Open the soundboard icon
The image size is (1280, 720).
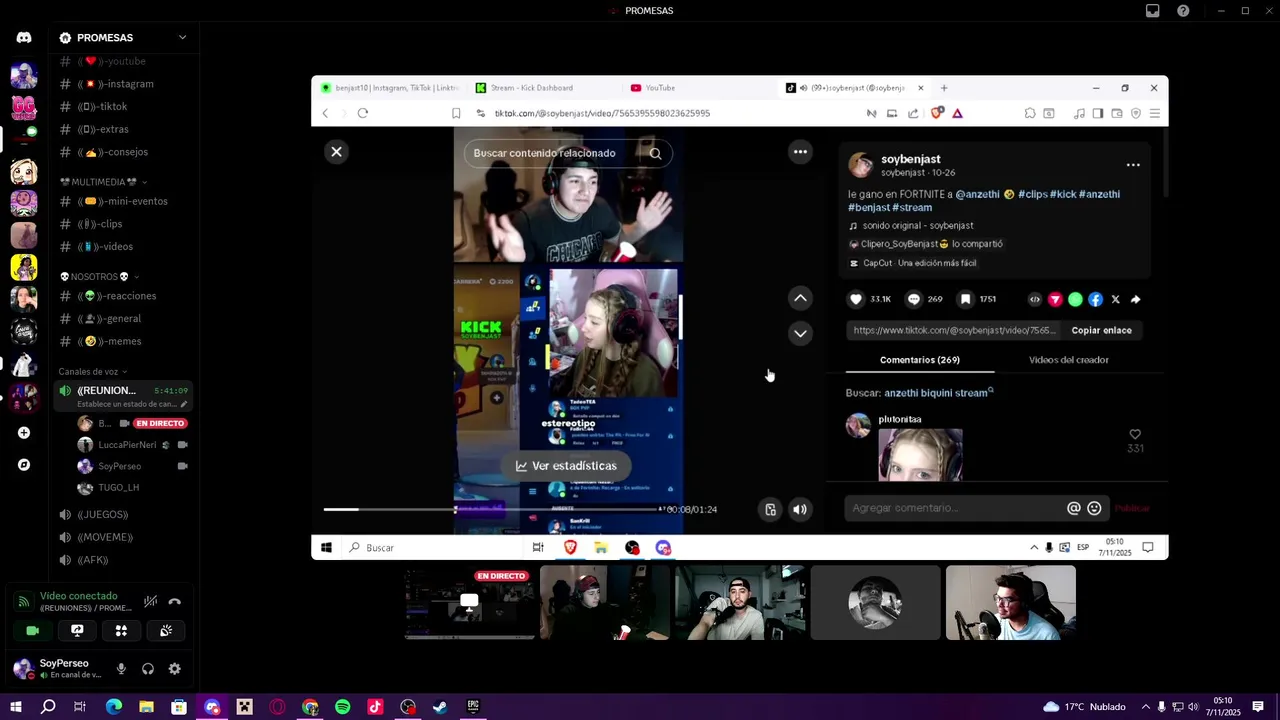[166, 631]
